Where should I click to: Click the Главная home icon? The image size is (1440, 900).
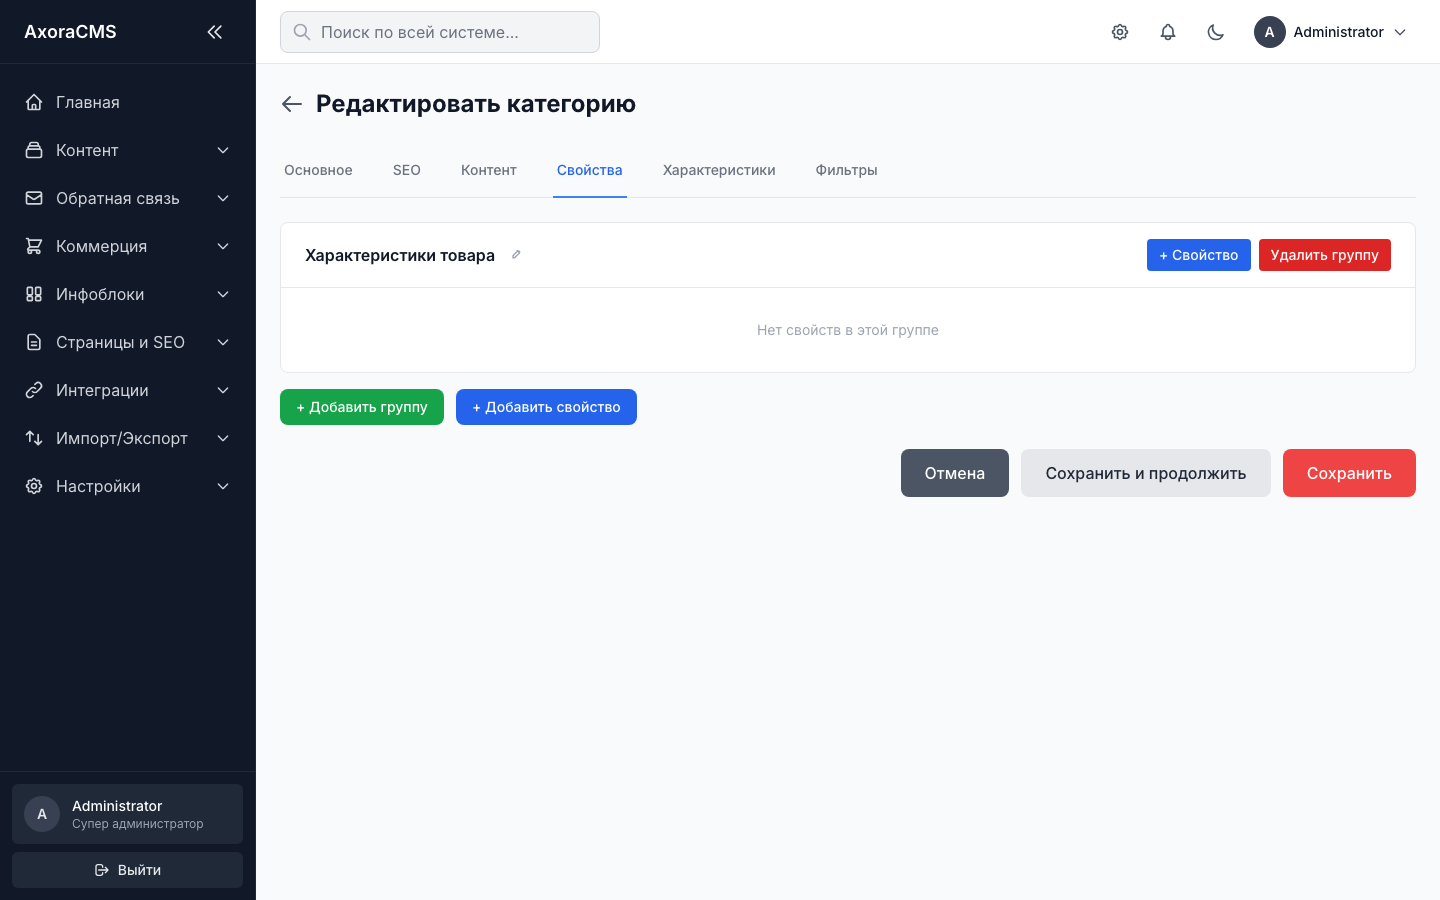click(34, 102)
